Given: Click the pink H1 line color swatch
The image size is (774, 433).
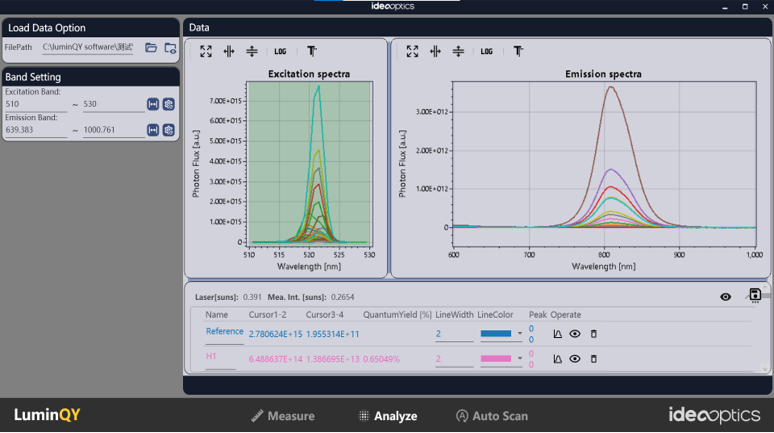Looking at the screenshot, I should (496, 359).
